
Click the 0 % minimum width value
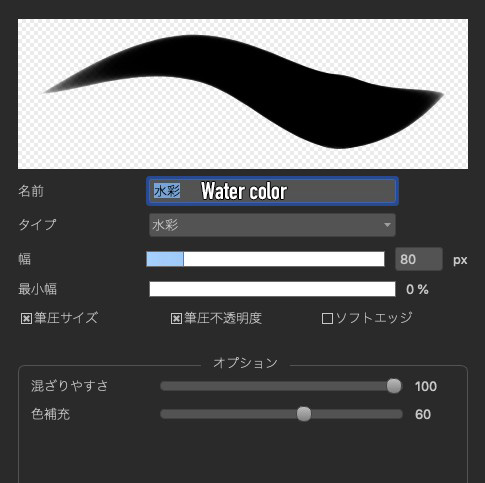tap(417, 289)
